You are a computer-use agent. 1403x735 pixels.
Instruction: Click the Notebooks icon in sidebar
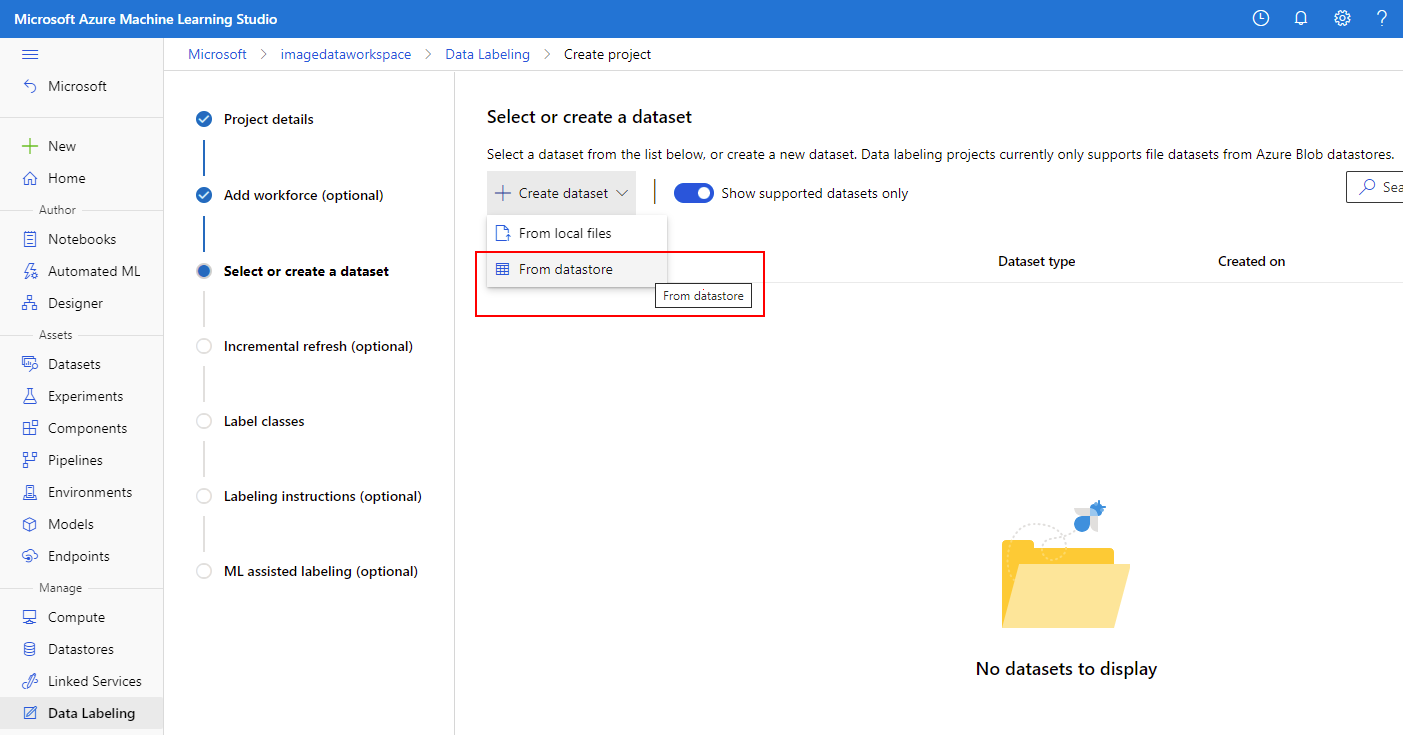(30, 239)
